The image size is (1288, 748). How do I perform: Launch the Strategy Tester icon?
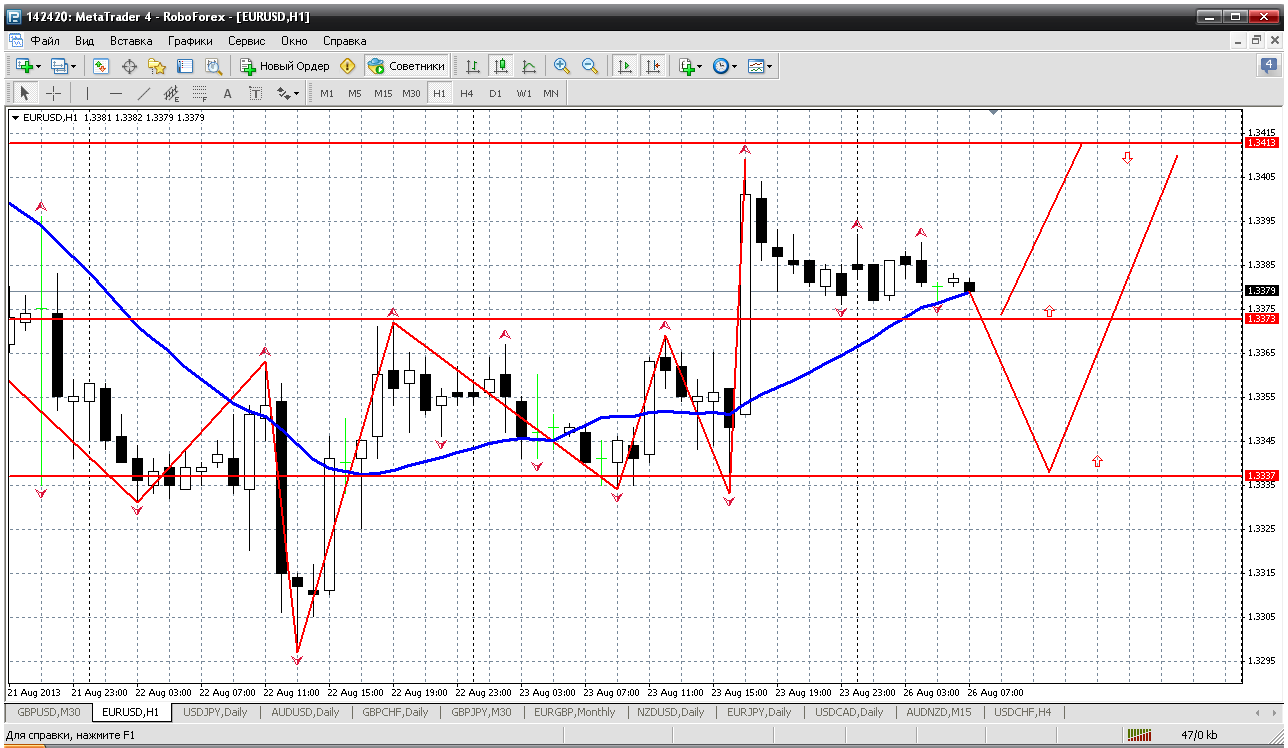coord(213,66)
